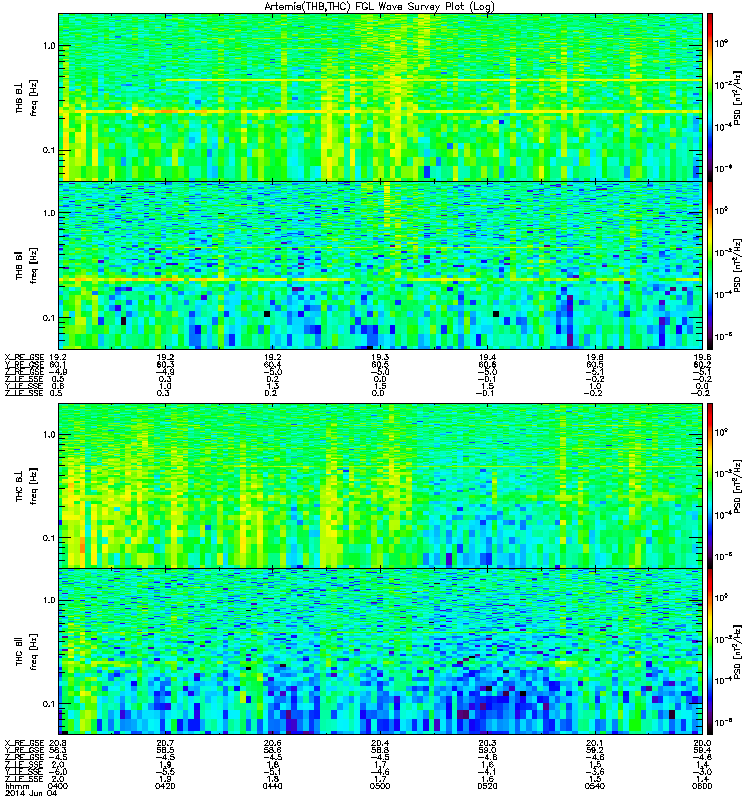Select the THB B-parallel spectrogram panel
The height and width of the screenshot is (800, 750).
pyautogui.click(x=380, y=265)
